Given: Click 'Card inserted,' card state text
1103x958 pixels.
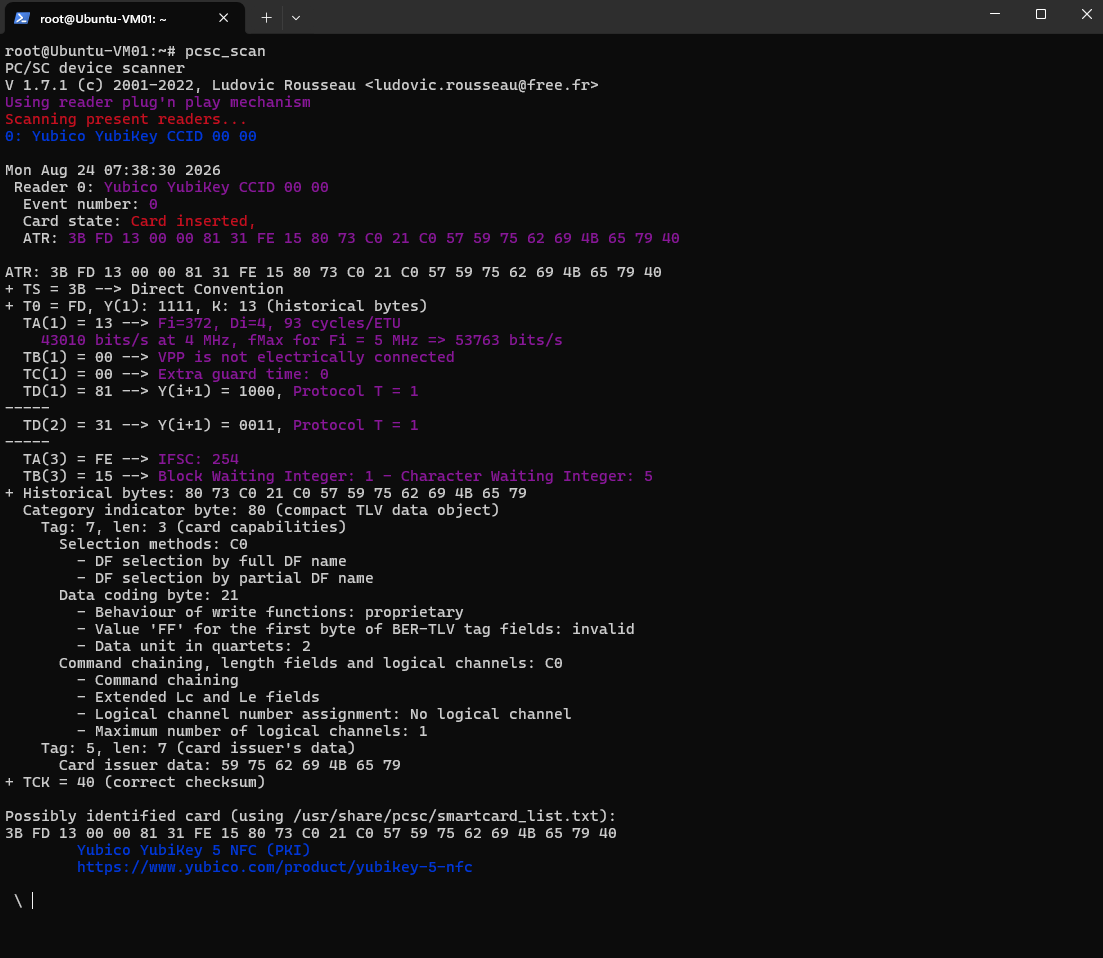Looking at the screenshot, I should point(193,222).
